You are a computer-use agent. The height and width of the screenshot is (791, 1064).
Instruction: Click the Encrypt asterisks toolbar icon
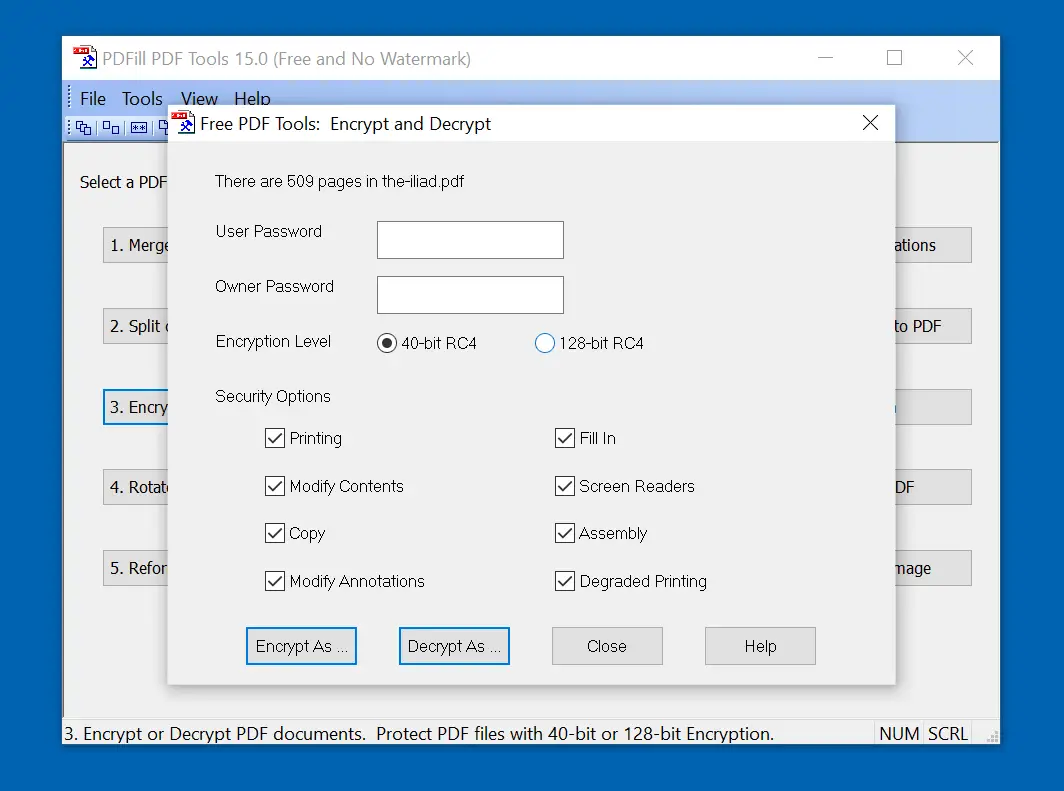coord(139,128)
